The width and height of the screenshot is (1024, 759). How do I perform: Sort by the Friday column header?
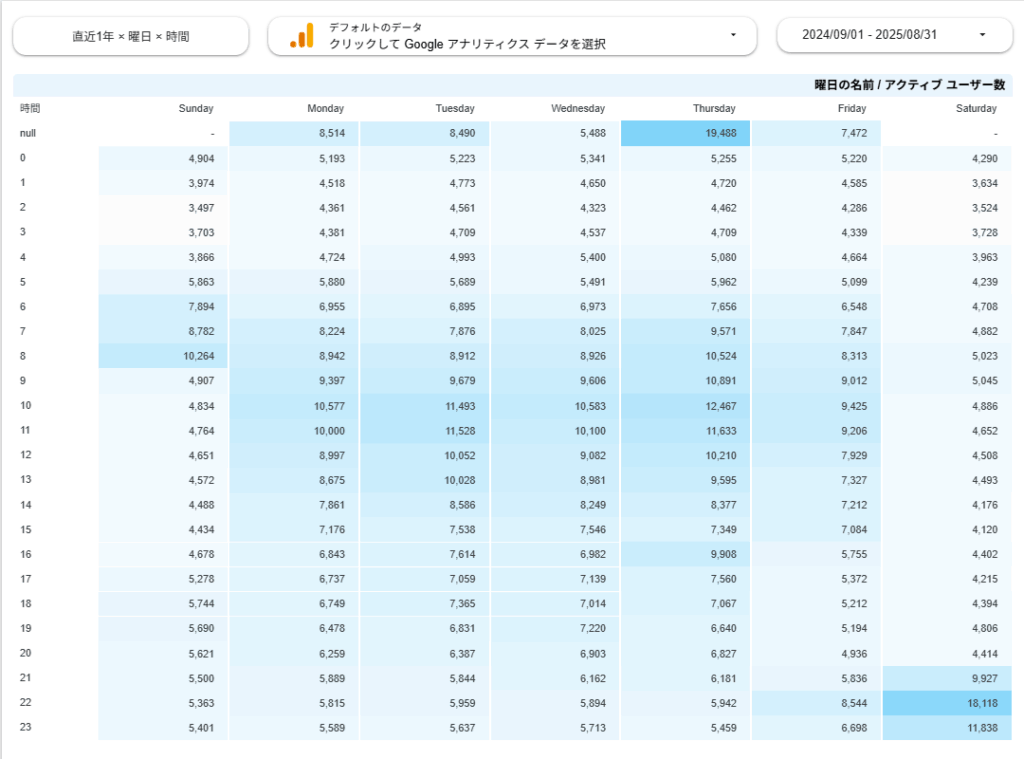point(852,108)
